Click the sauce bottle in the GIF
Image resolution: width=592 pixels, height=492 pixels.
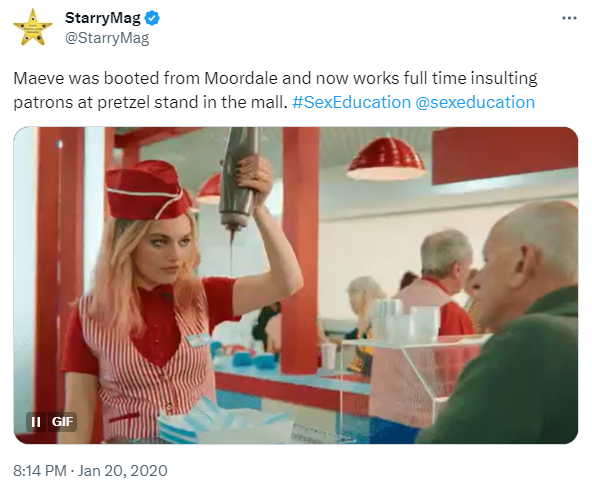tap(239, 179)
